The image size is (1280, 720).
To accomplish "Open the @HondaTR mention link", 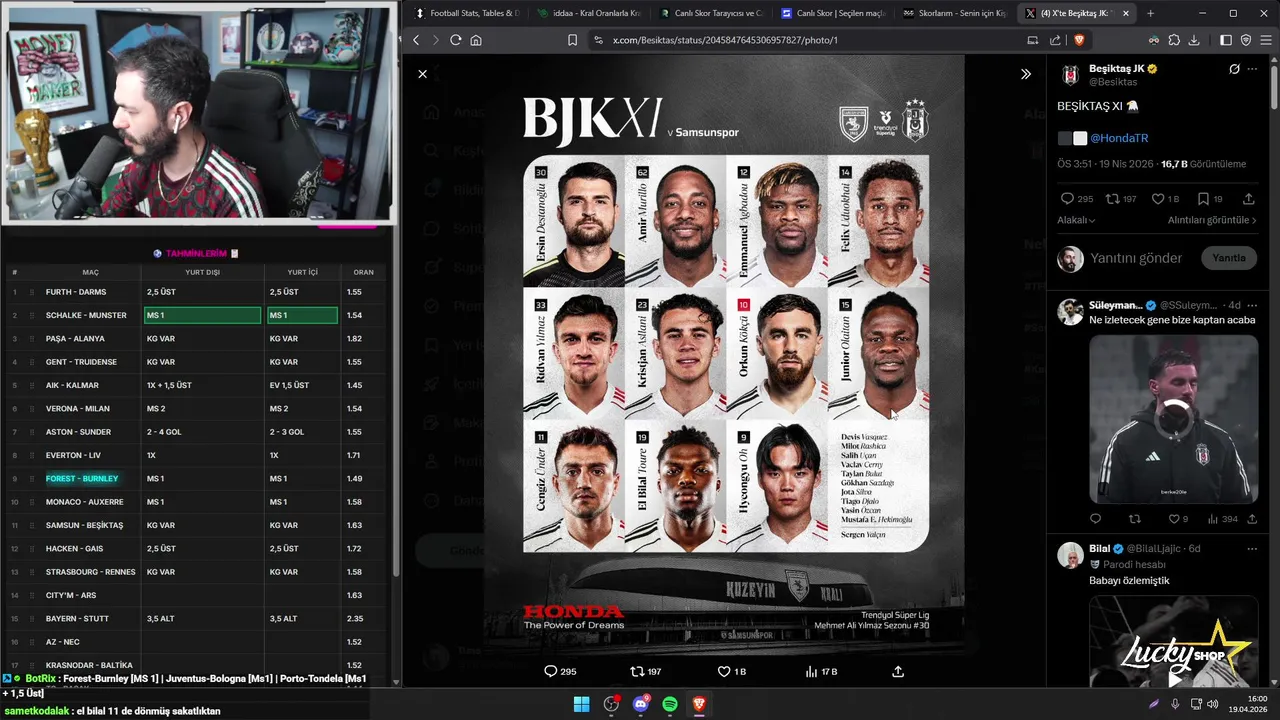I will [x=1119, y=138].
